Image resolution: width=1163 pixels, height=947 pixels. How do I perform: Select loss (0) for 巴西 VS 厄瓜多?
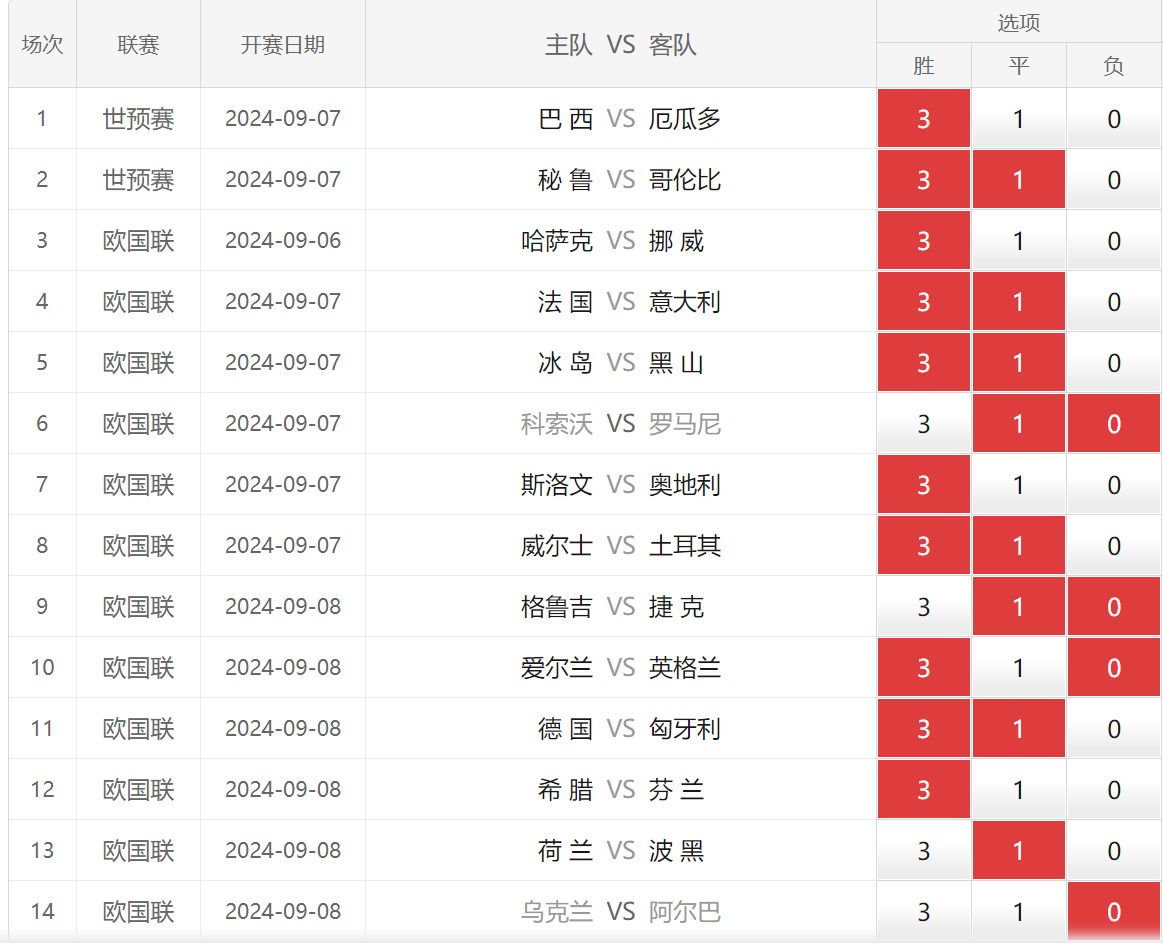(x=1113, y=119)
